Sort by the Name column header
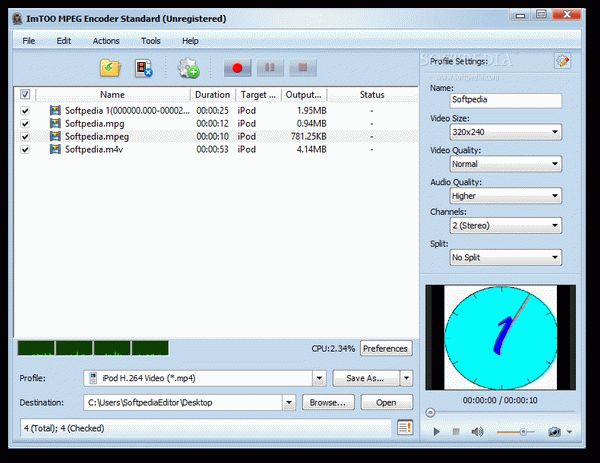 pos(112,95)
